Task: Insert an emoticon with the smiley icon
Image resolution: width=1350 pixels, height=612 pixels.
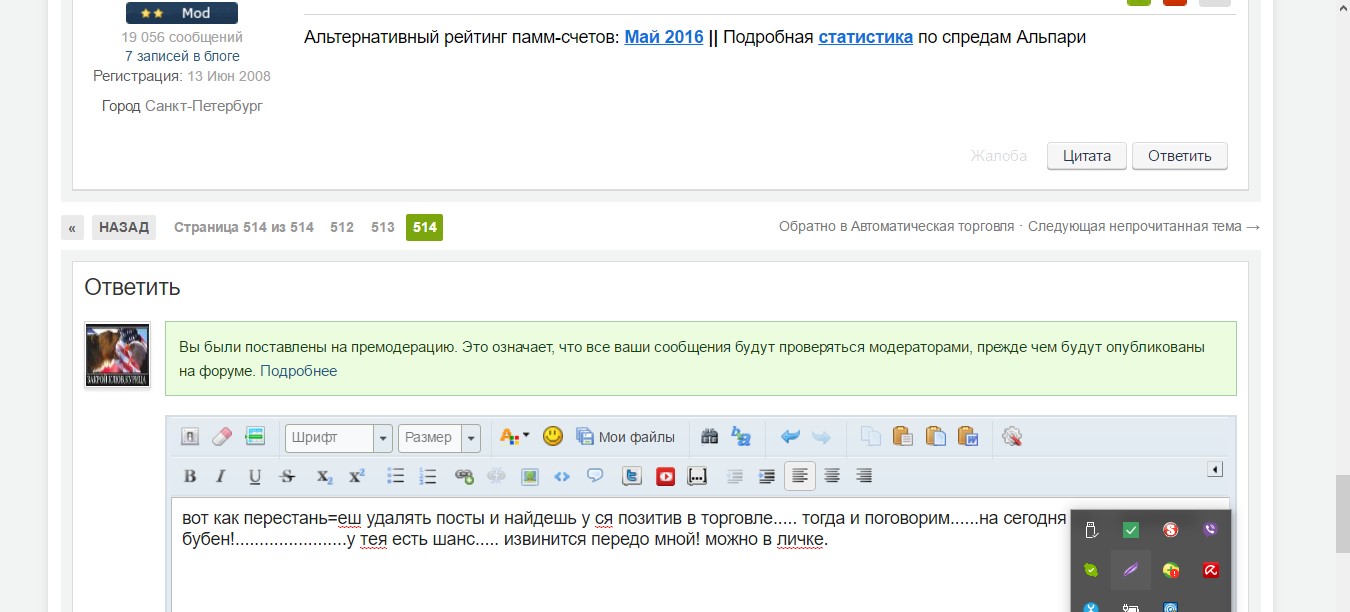Action: pyautogui.click(x=553, y=437)
